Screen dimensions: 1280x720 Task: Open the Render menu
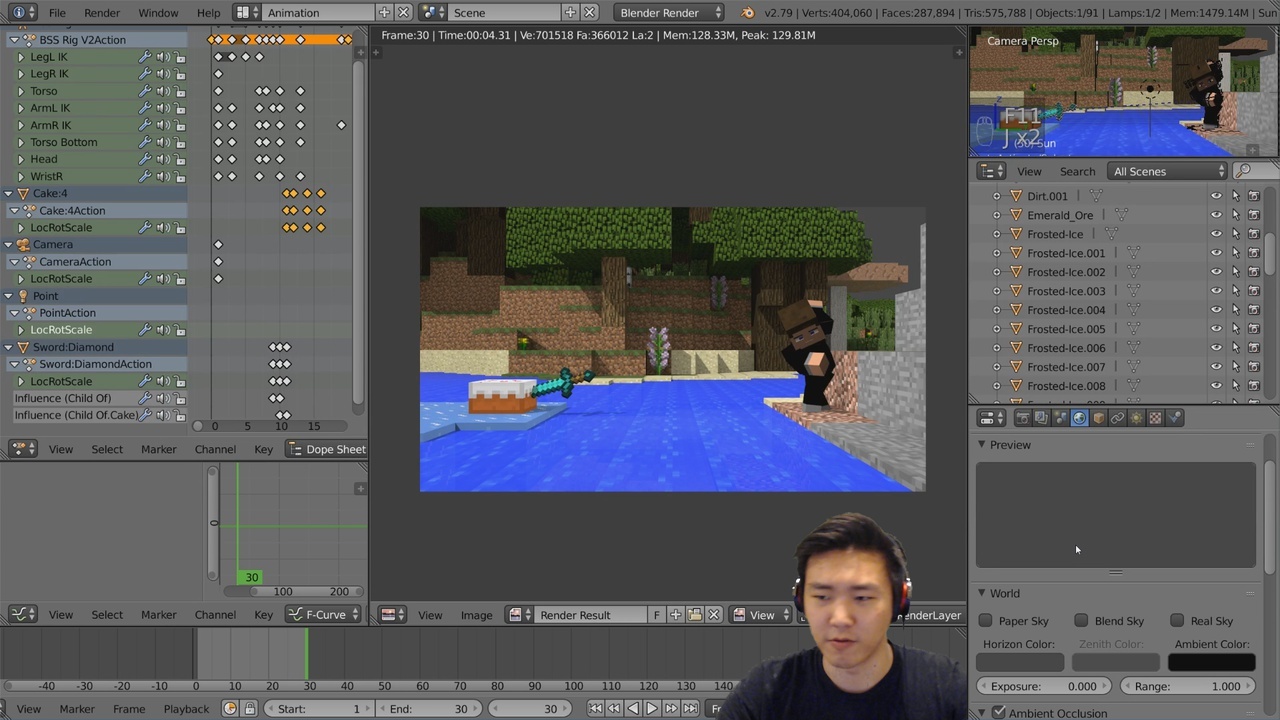[x=101, y=13]
